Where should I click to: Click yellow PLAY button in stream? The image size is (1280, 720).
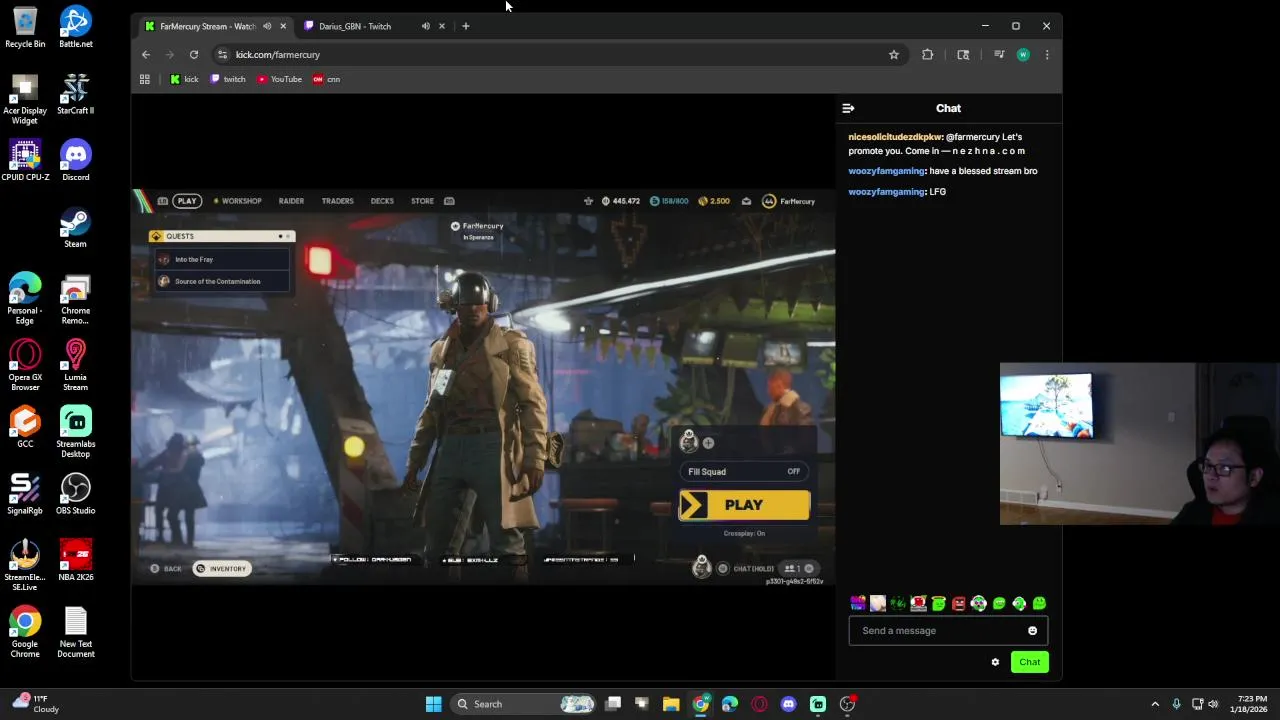pyautogui.click(x=744, y=506)
